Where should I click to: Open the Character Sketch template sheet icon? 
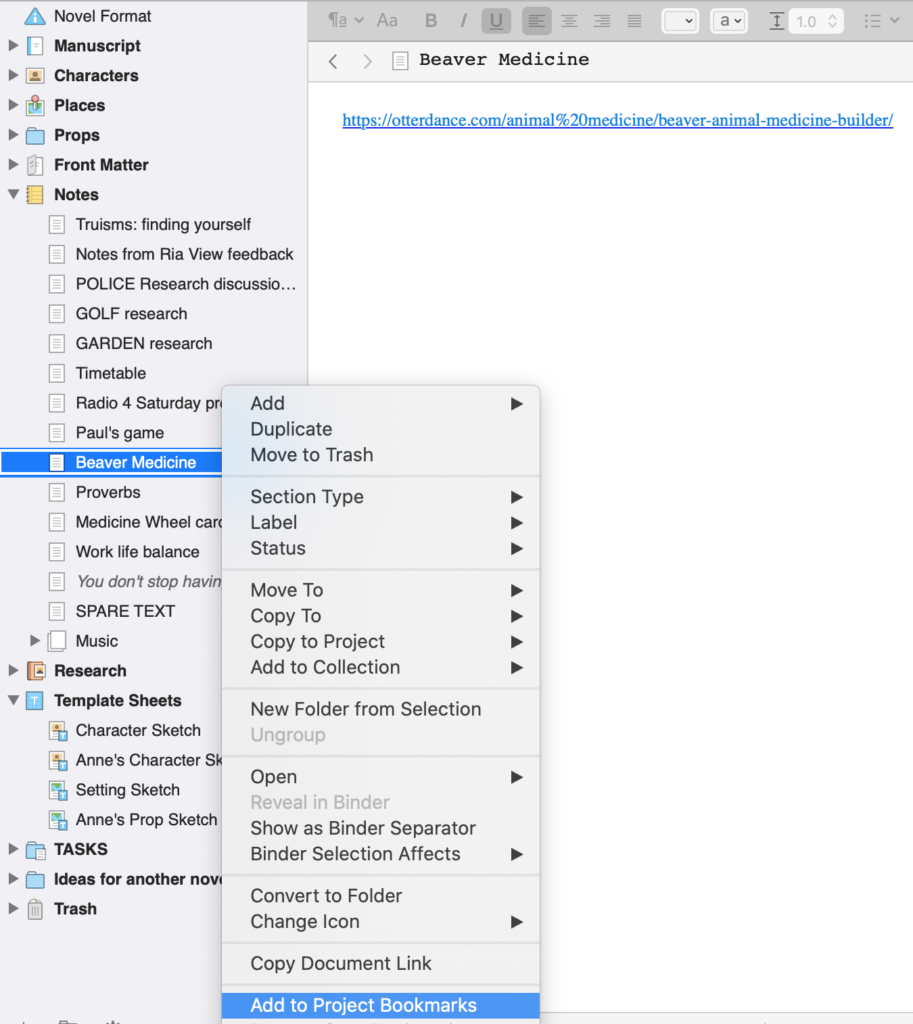(x=58, y=730)
